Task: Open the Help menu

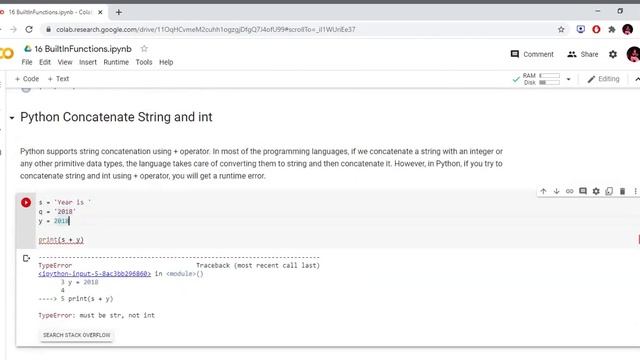Action: pyautogui.click(x=166, y=62)
